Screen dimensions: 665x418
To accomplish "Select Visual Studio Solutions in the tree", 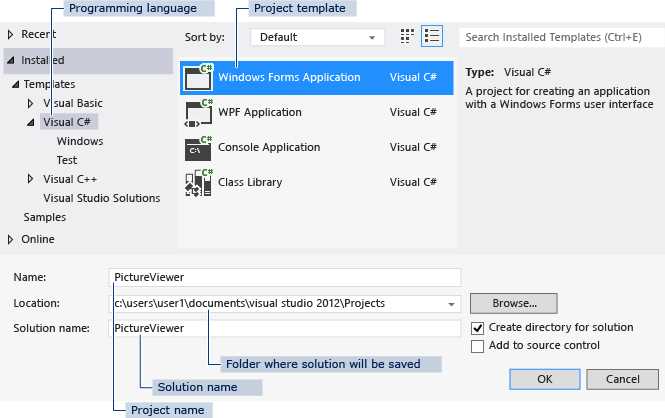I will [101, 198].
